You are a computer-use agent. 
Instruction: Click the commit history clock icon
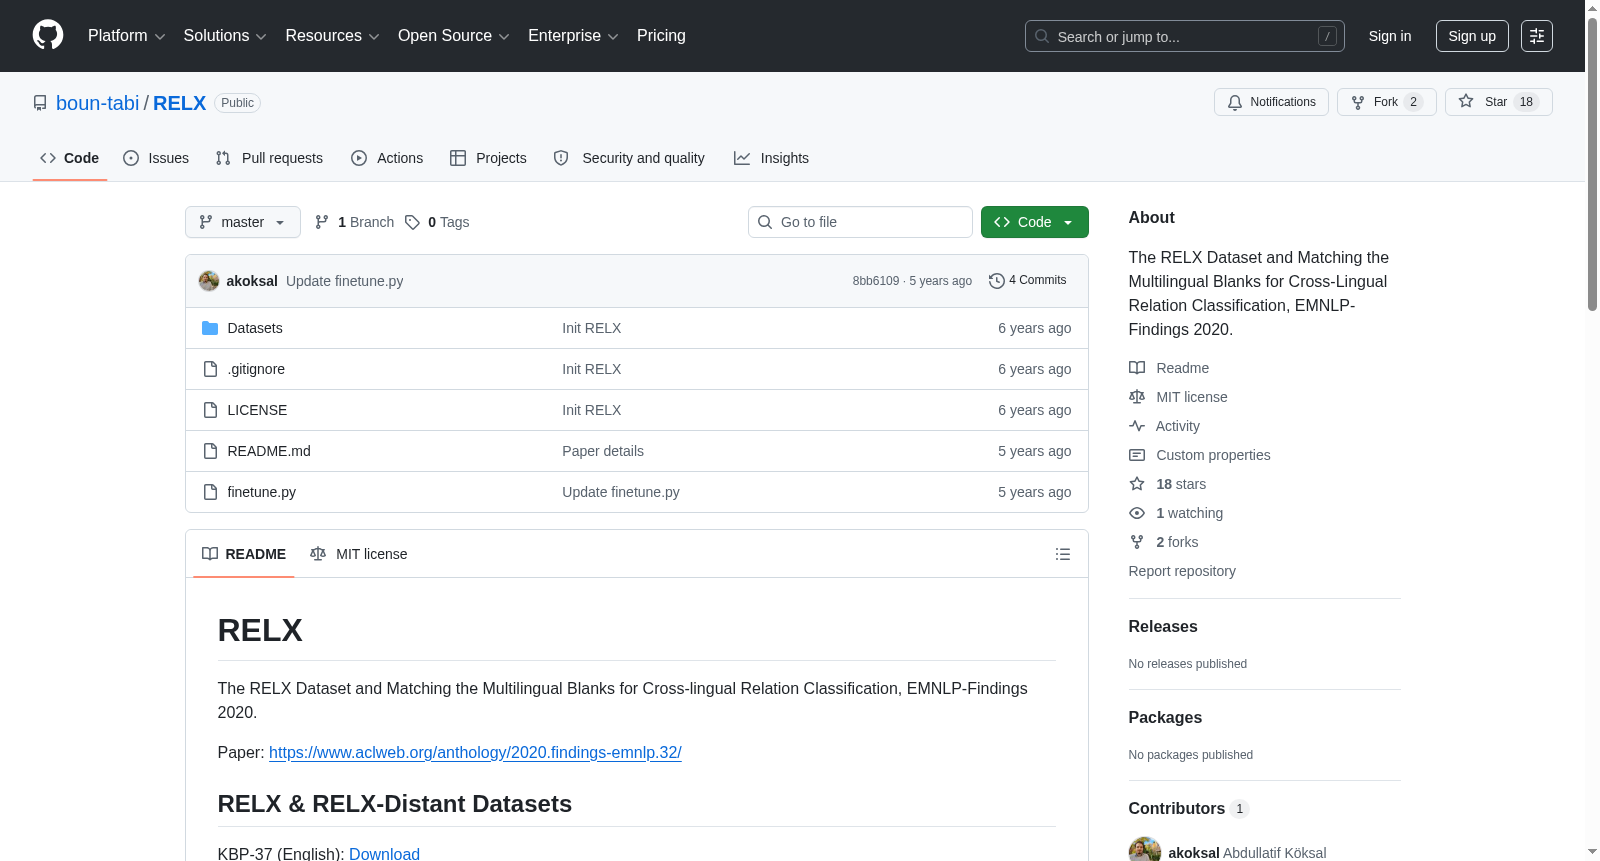click(996, 281)
